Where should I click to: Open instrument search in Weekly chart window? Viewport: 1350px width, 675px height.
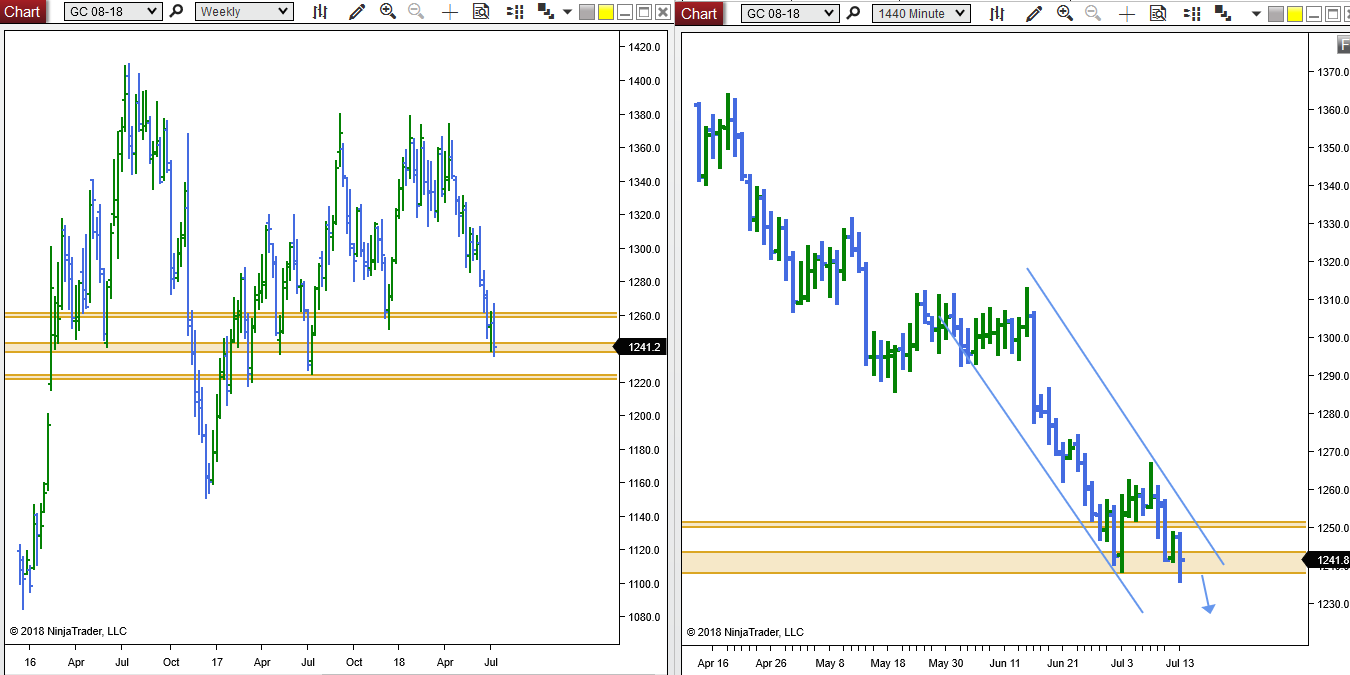coord(176,12)
